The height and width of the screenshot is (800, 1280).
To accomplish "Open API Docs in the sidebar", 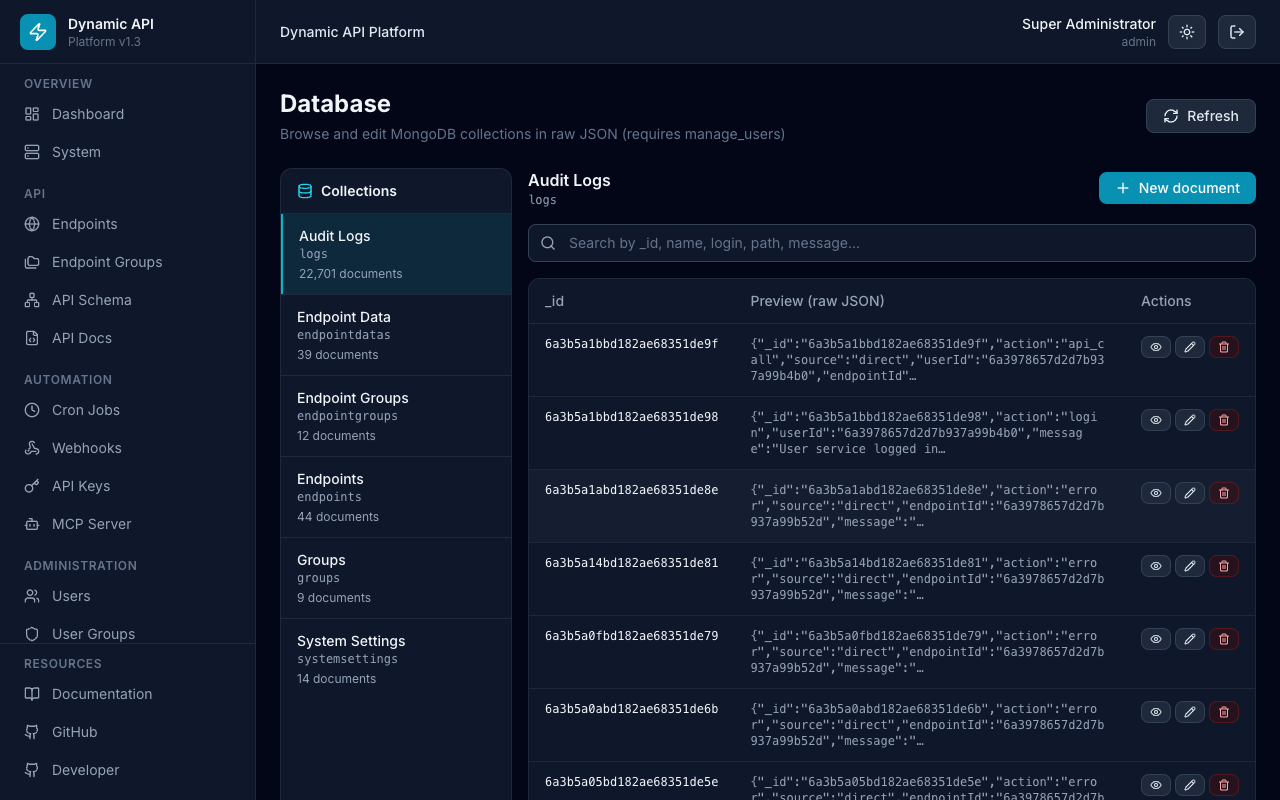I will (x=128, y=338).
